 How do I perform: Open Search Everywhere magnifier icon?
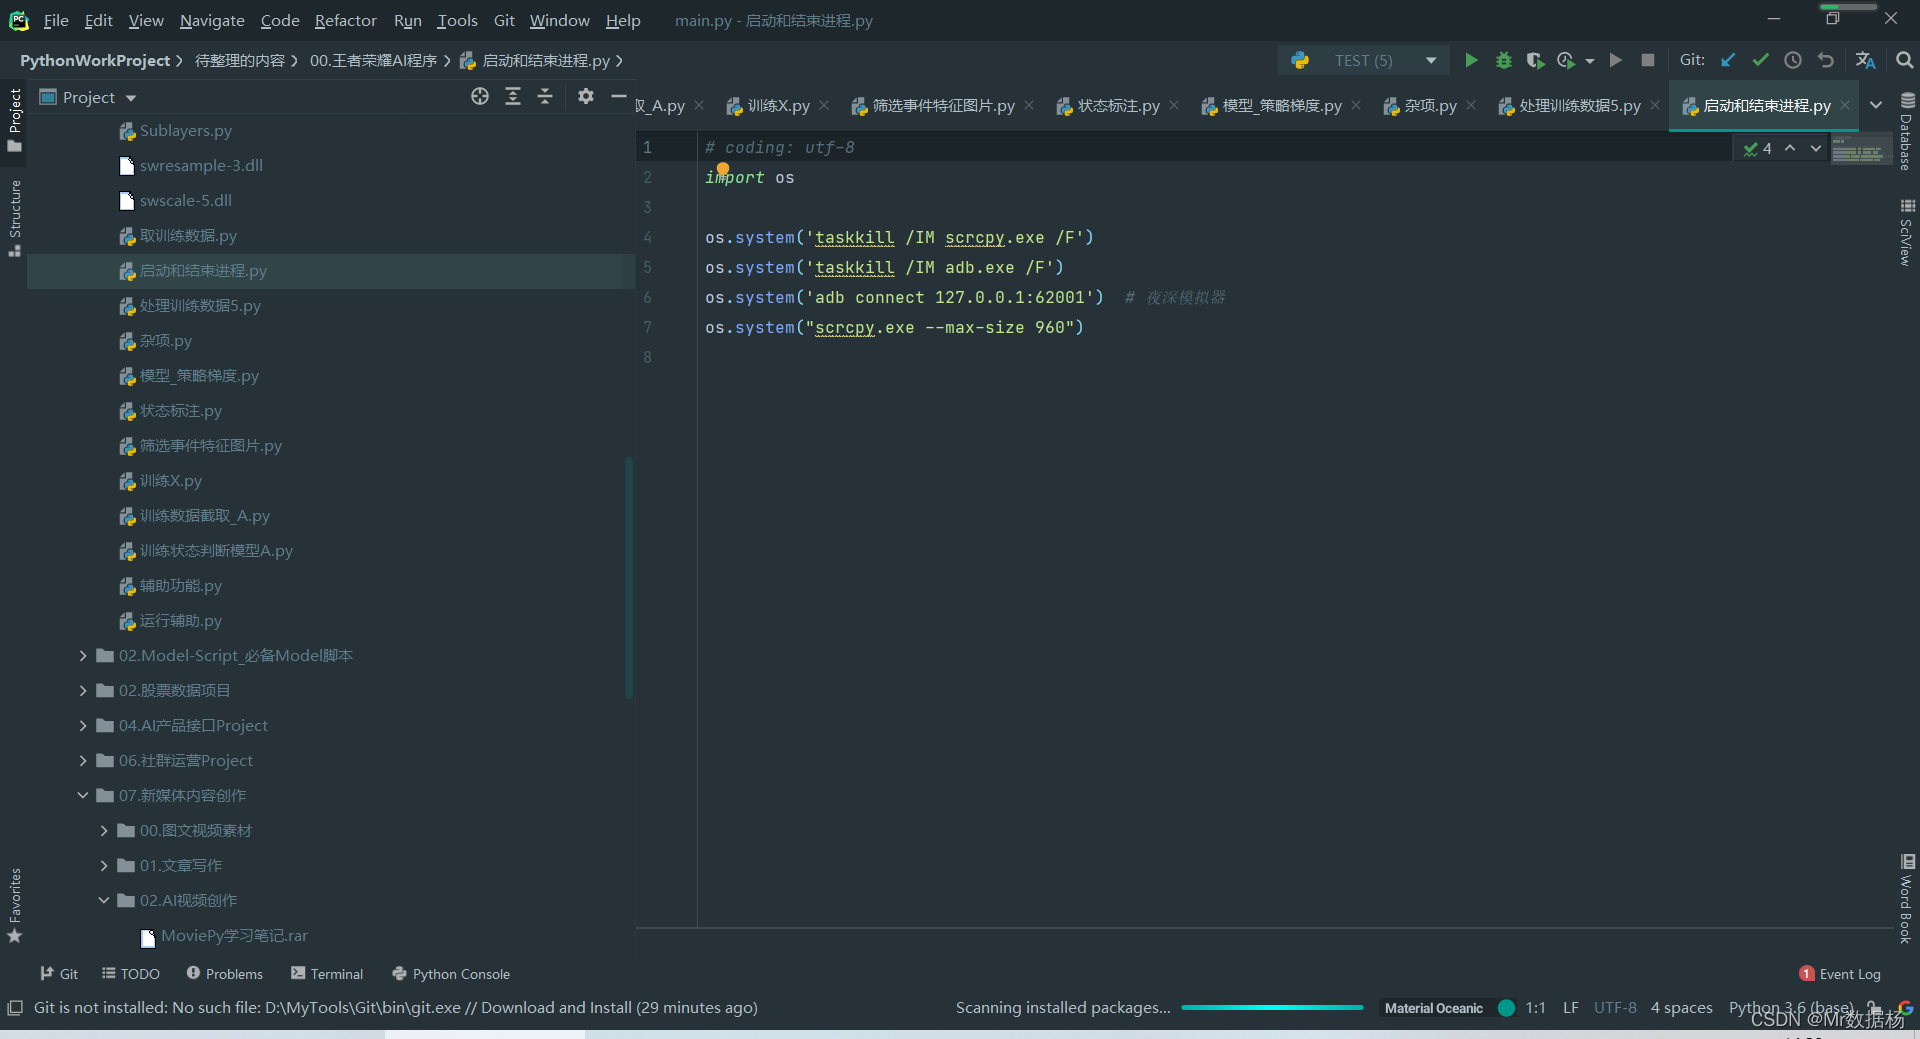tap(1905, 60)
